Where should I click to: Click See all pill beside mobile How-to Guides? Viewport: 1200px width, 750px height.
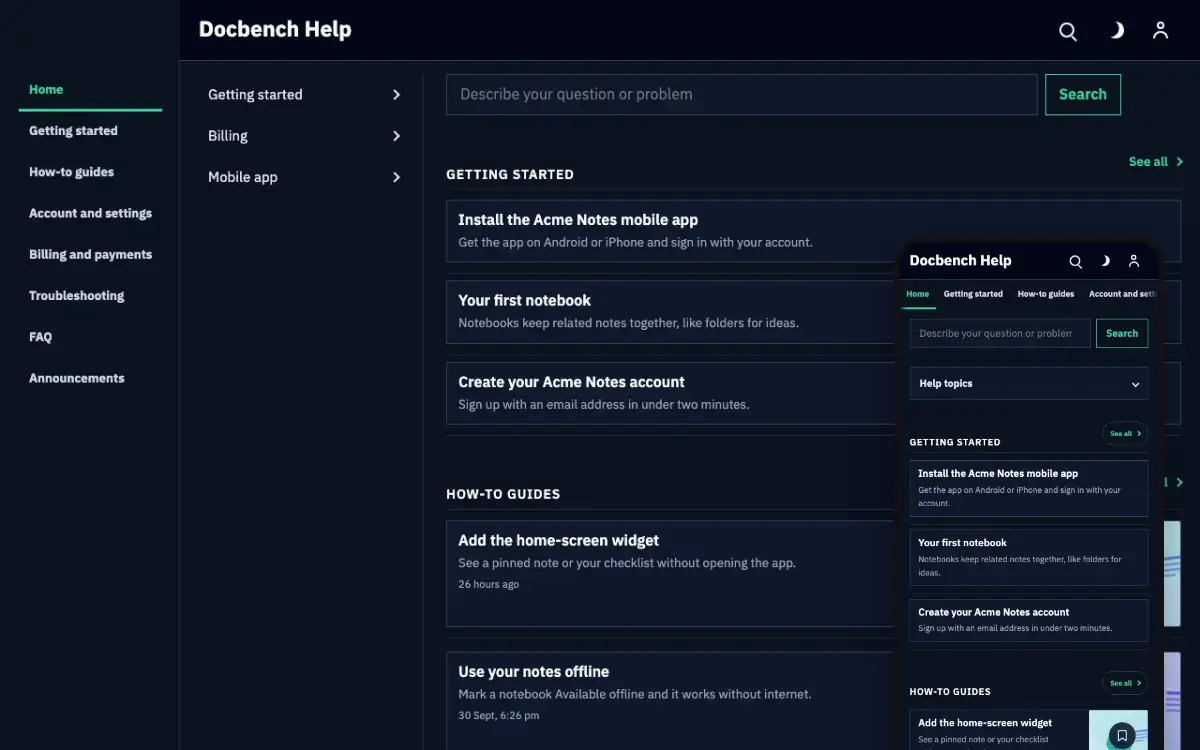coord(1125,684)
